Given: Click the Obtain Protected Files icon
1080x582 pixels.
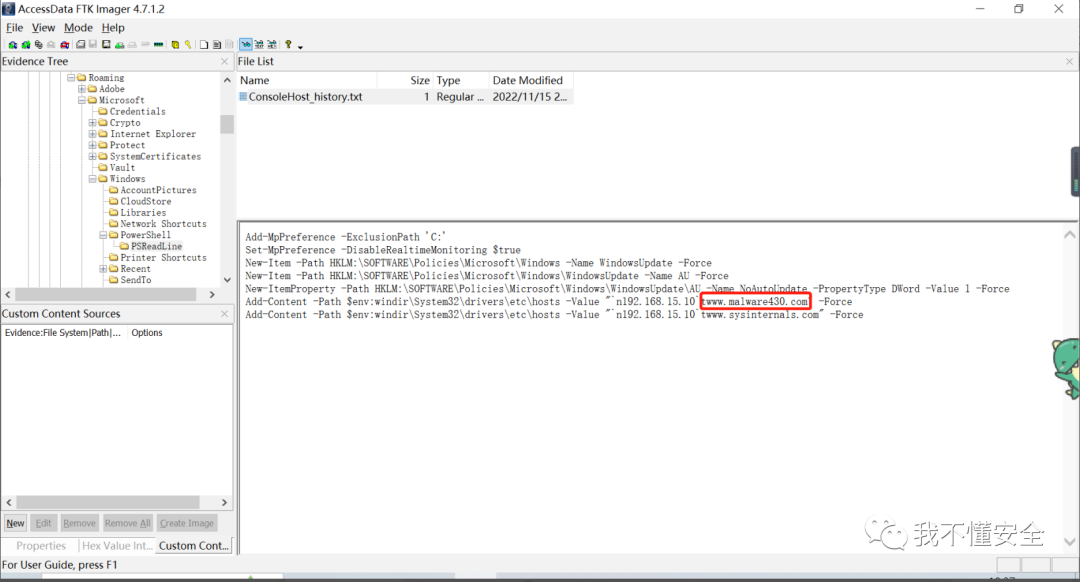Looking at the screenshot, I should coord(175,45).
